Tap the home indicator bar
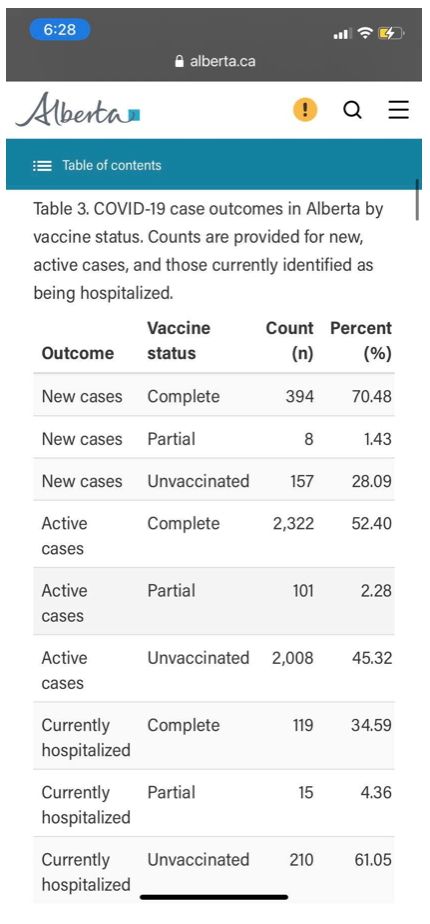The width and height of the screenshot is (430, 924). (x=214, y=897)
